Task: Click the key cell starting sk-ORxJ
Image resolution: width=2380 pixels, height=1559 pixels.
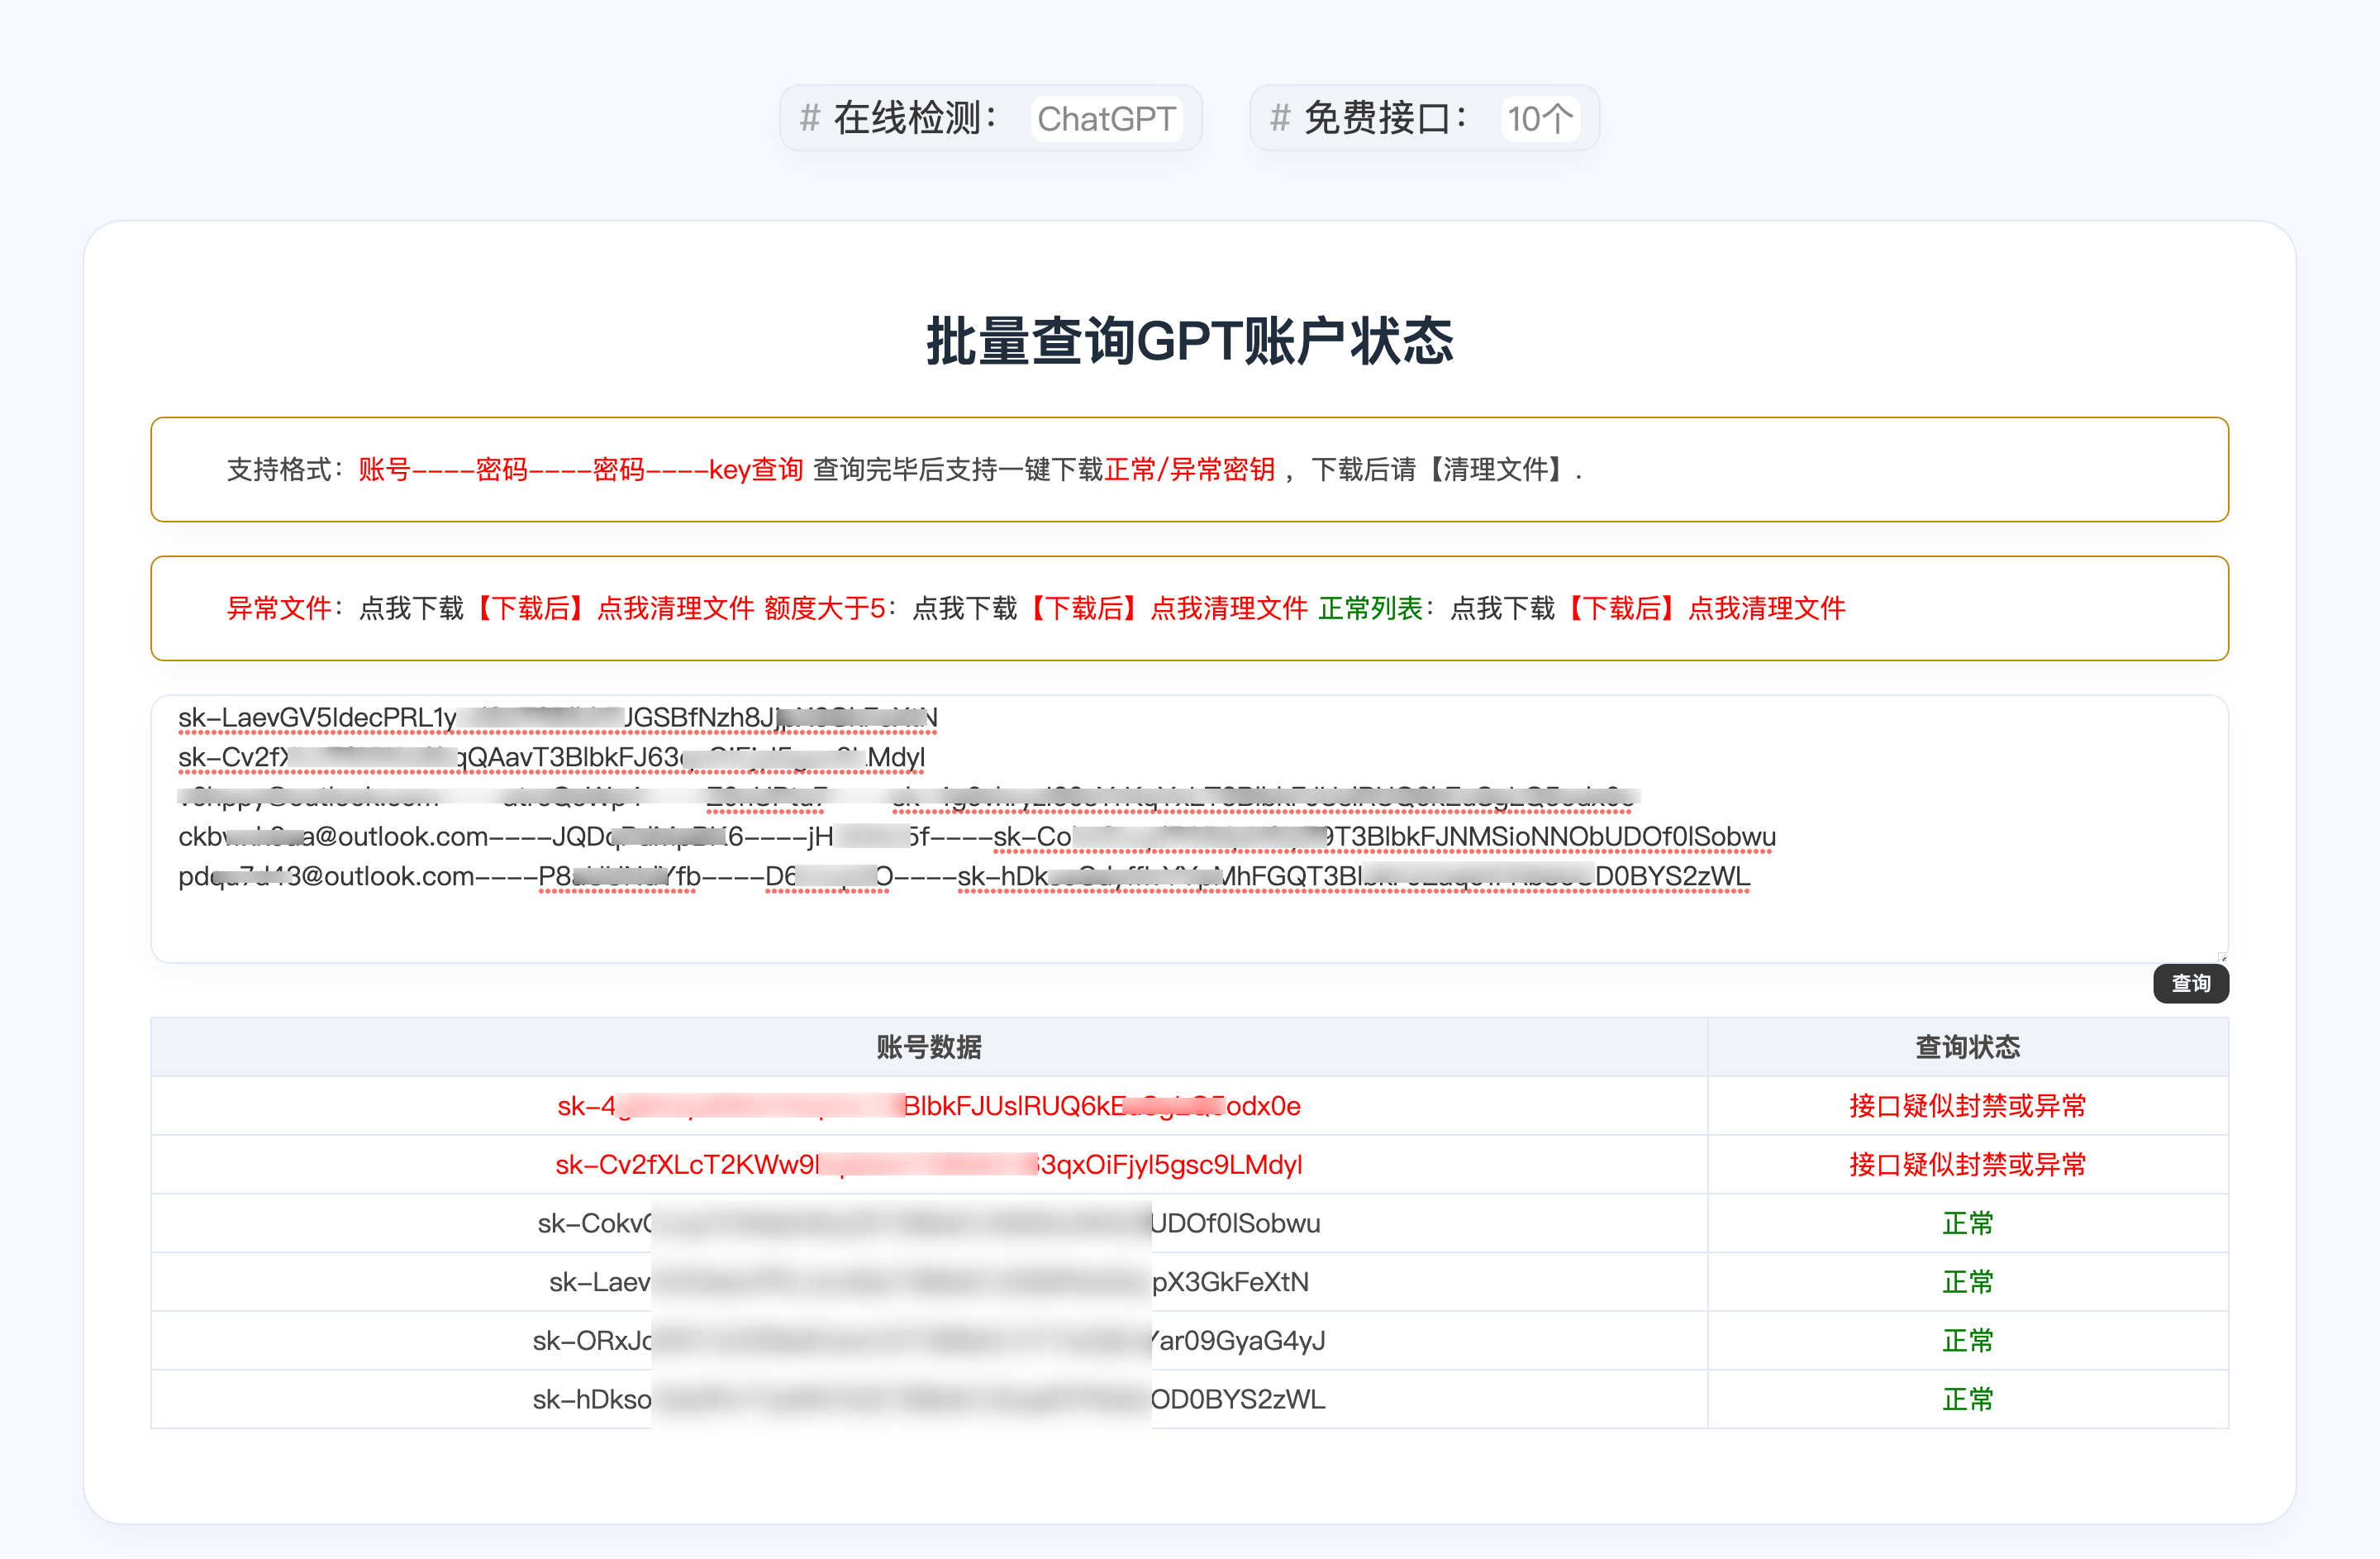Action: click(x=929, y=1341)
